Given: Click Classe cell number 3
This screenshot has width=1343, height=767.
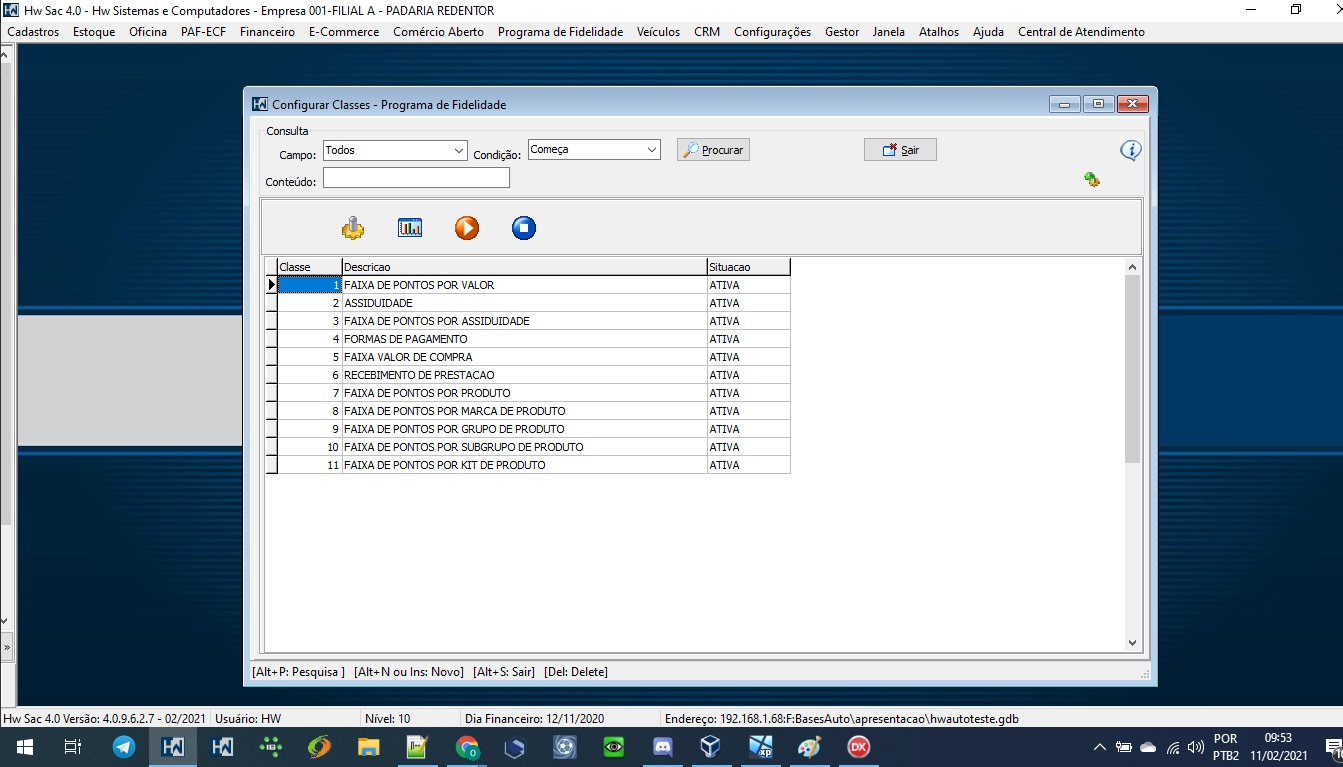Looking at the screenshot, I should [309, 321].
